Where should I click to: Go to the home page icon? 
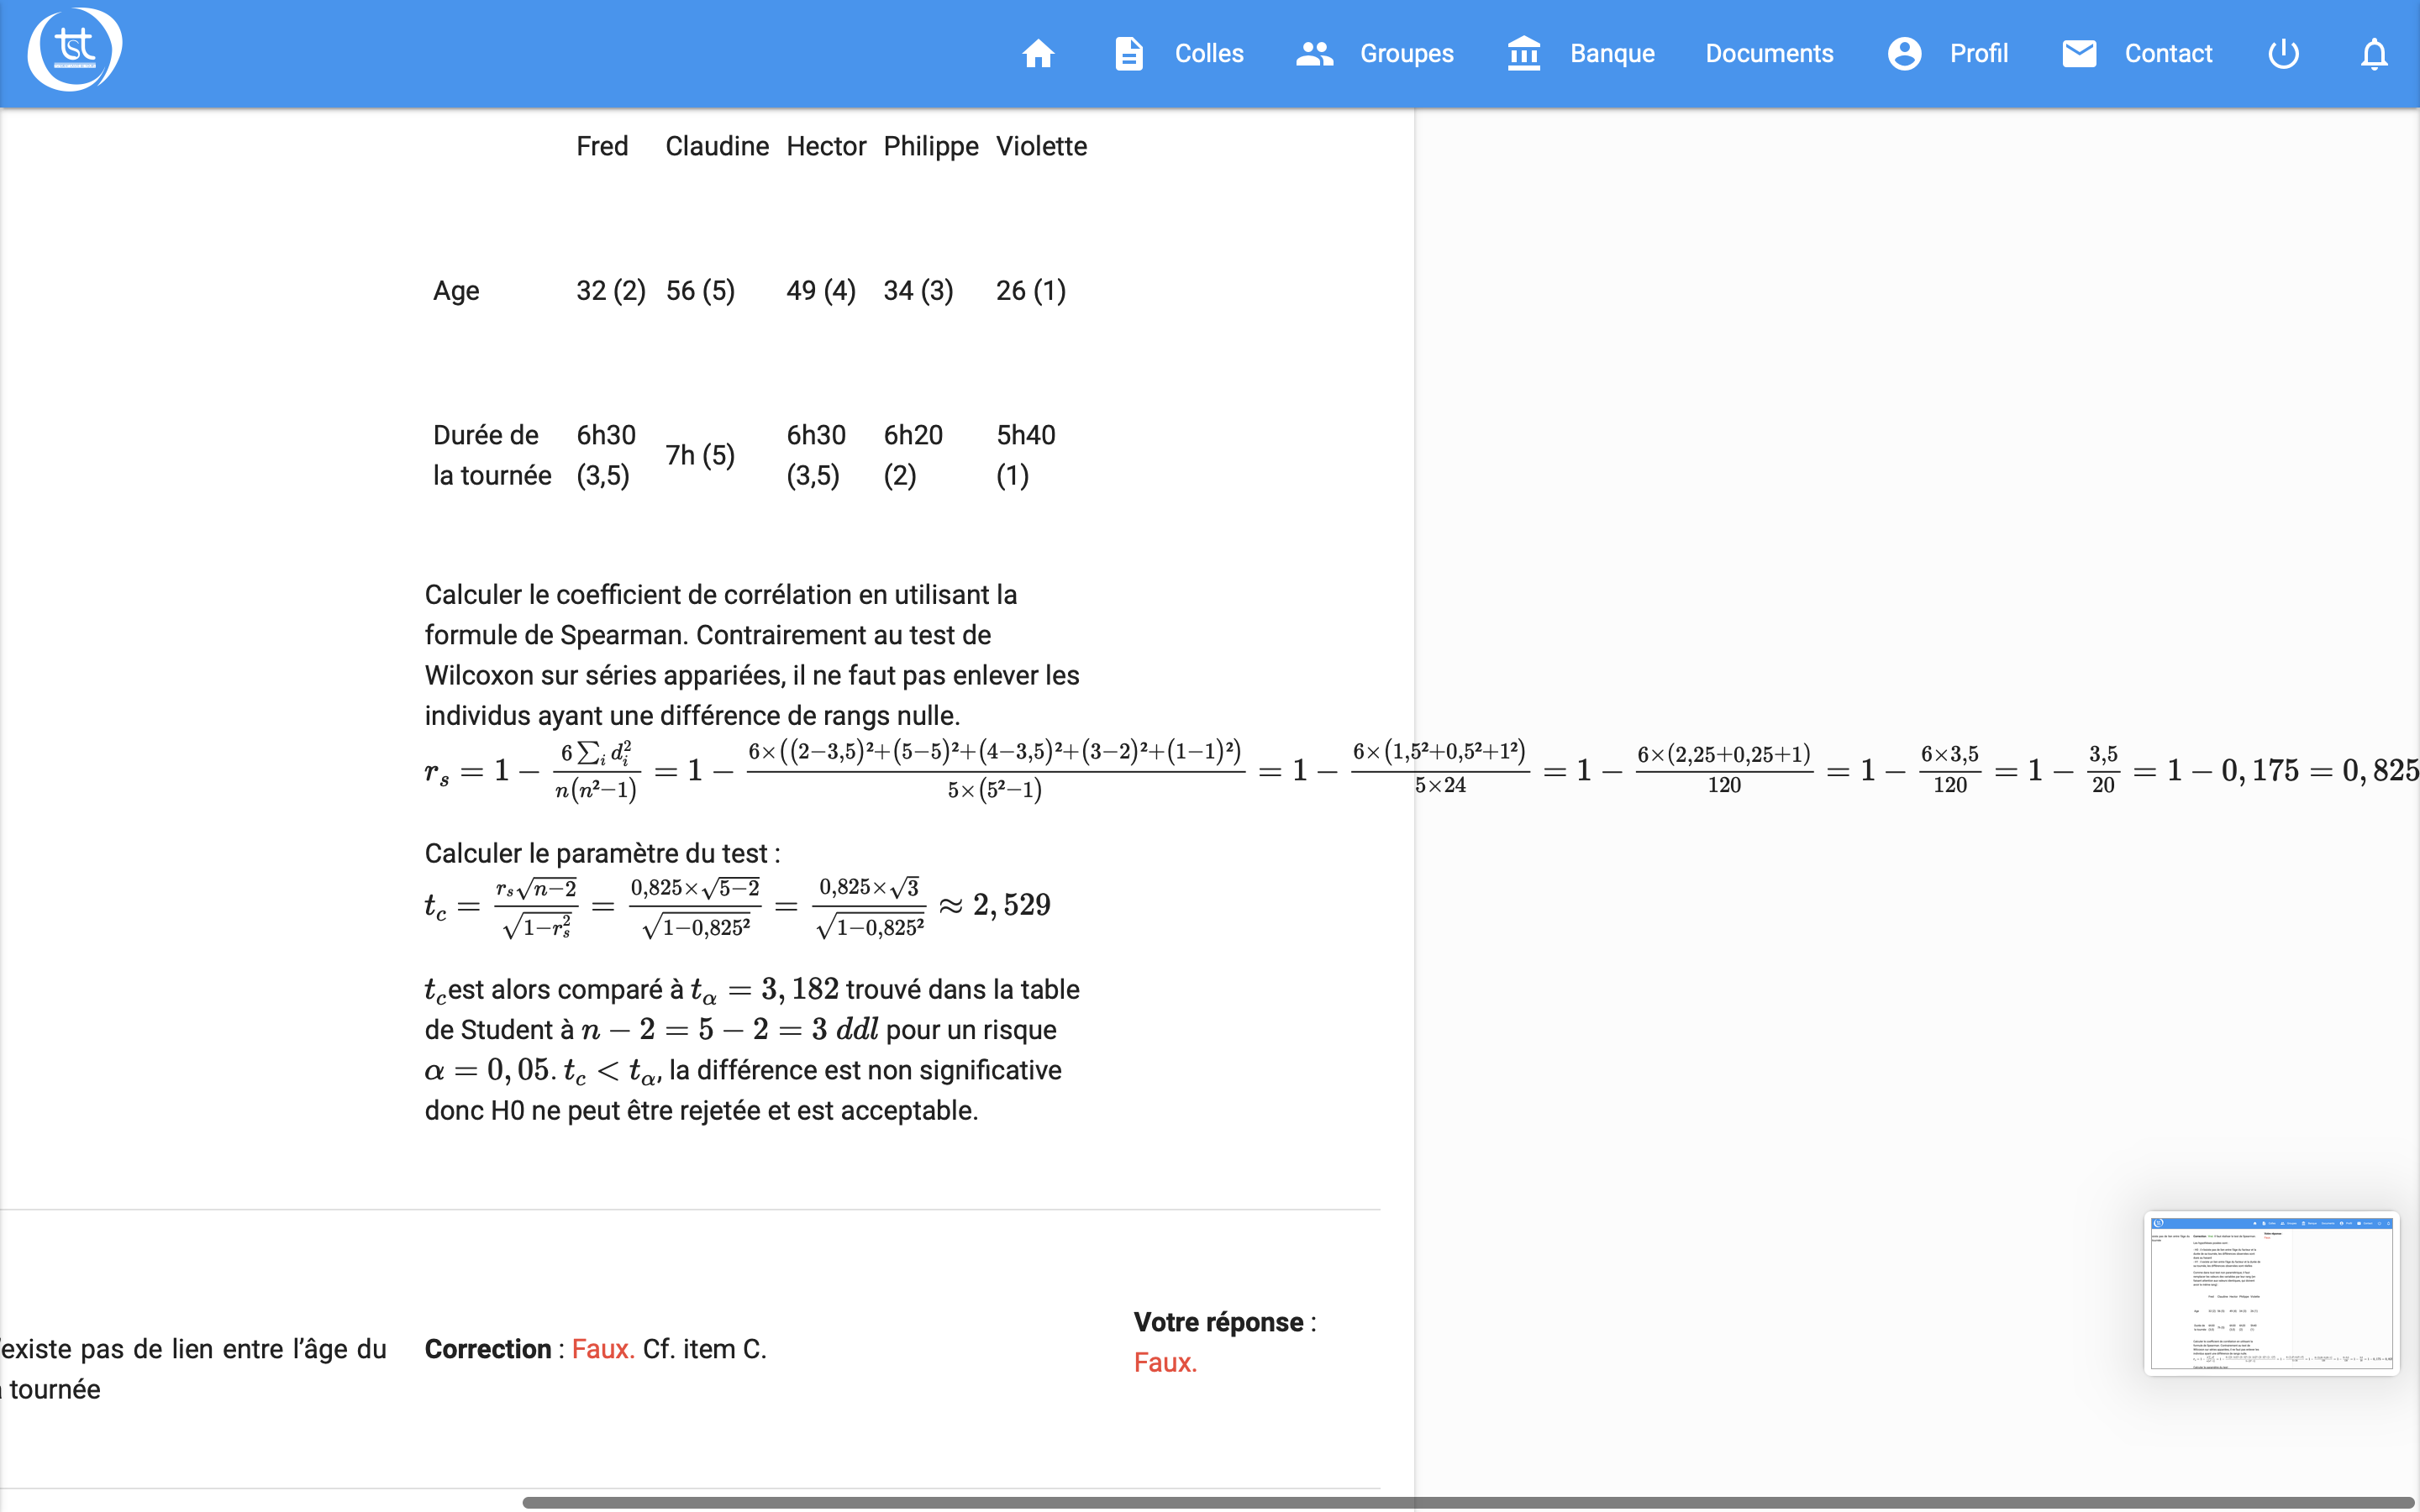pyautogui.click(x=1038, y=53)
